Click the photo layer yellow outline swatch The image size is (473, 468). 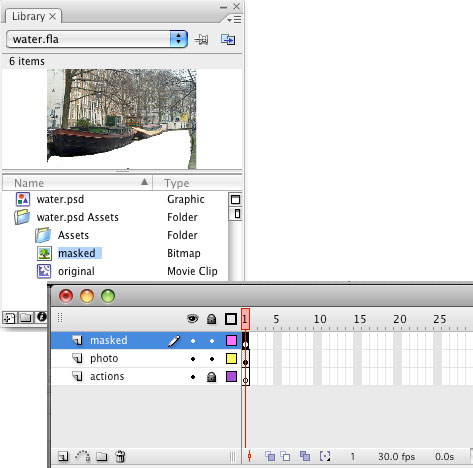231,358
